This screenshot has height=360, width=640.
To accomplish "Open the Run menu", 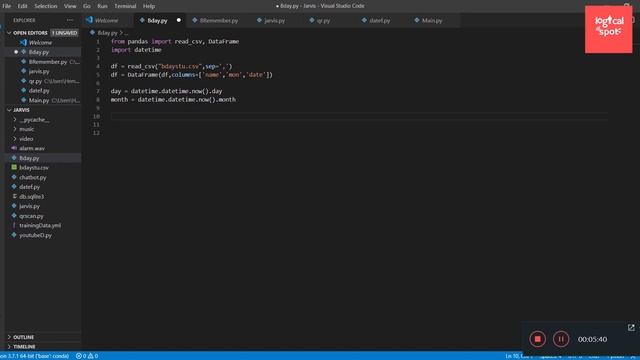I will pyautogui.click(x=102, y=6).
